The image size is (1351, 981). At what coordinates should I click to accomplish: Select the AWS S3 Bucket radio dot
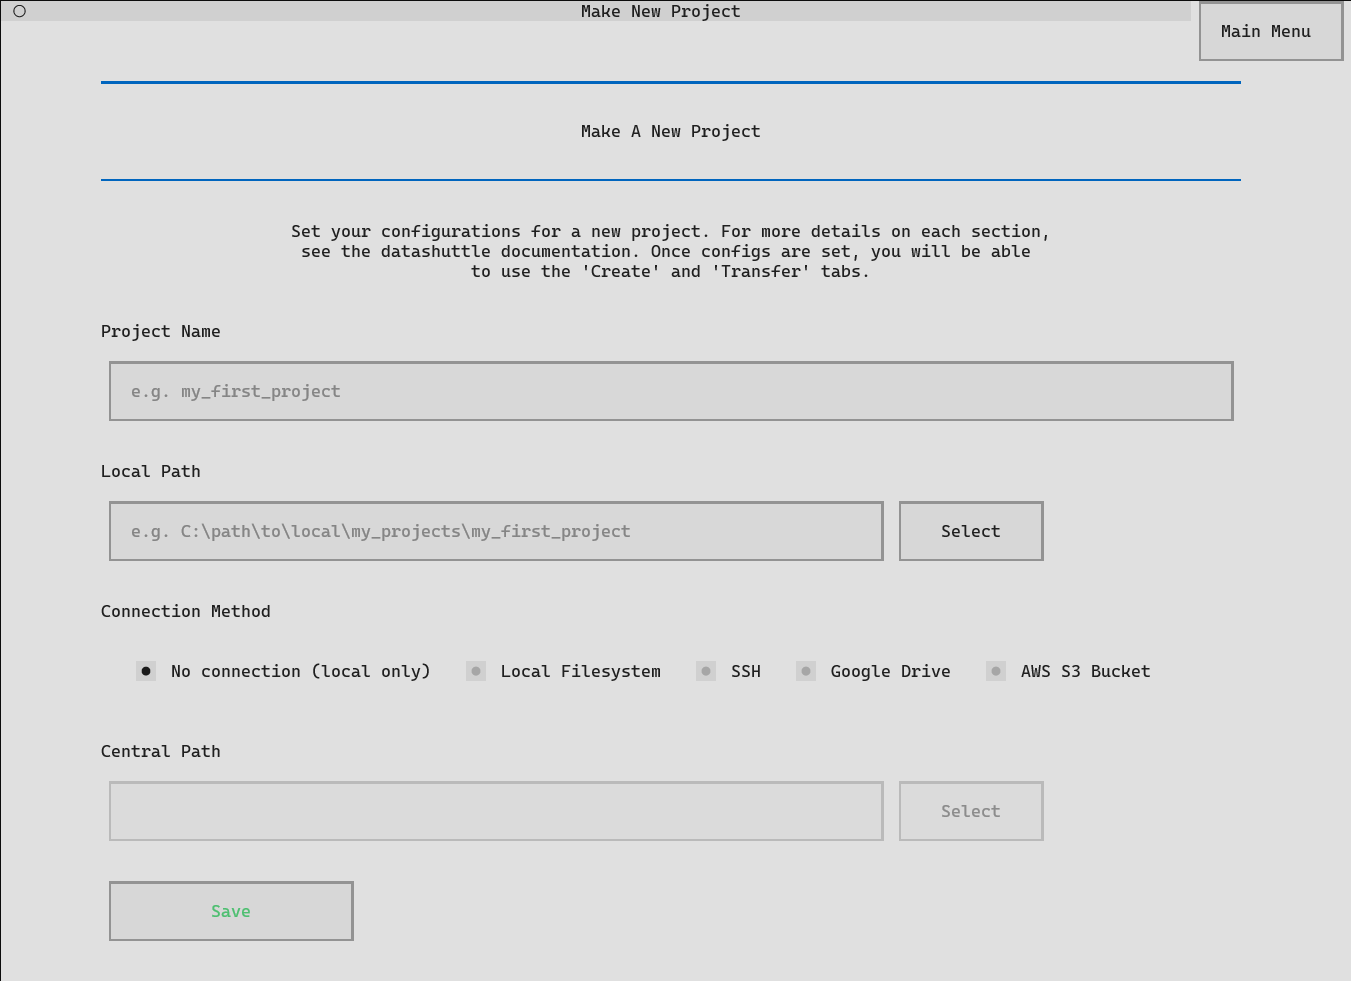coord(996,671)
